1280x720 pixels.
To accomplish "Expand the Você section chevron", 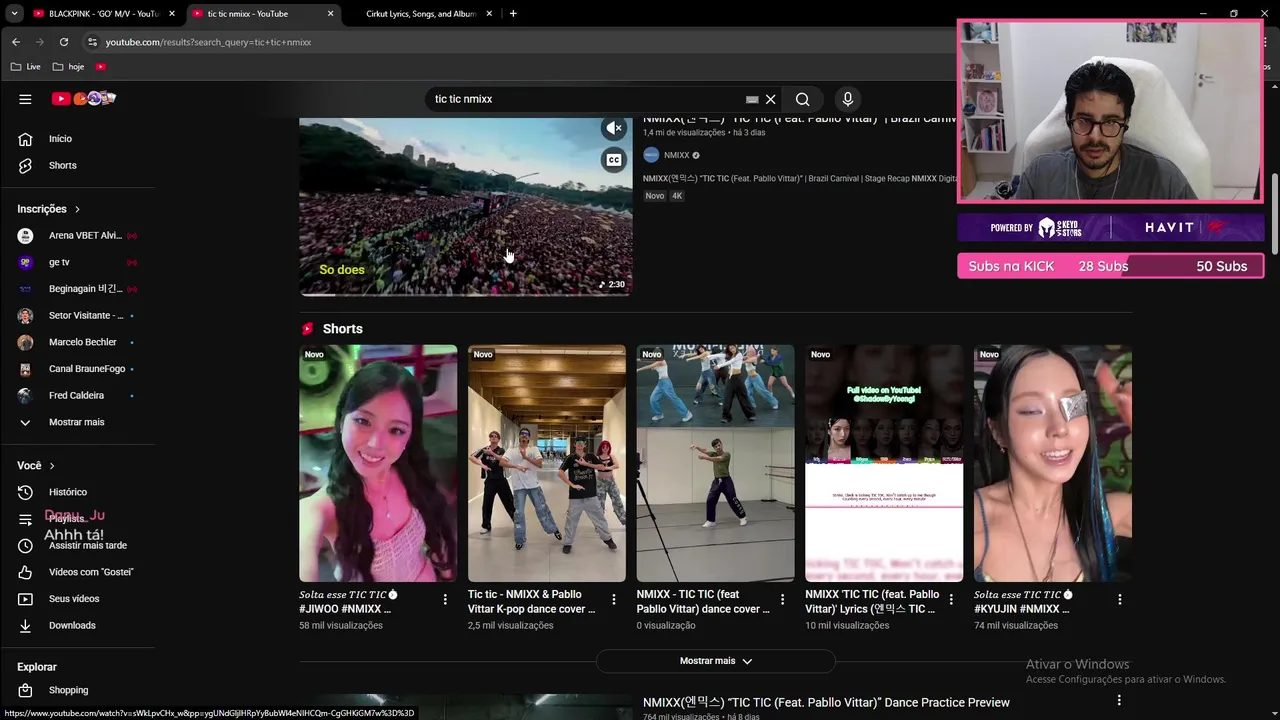I will coord(52,466).
